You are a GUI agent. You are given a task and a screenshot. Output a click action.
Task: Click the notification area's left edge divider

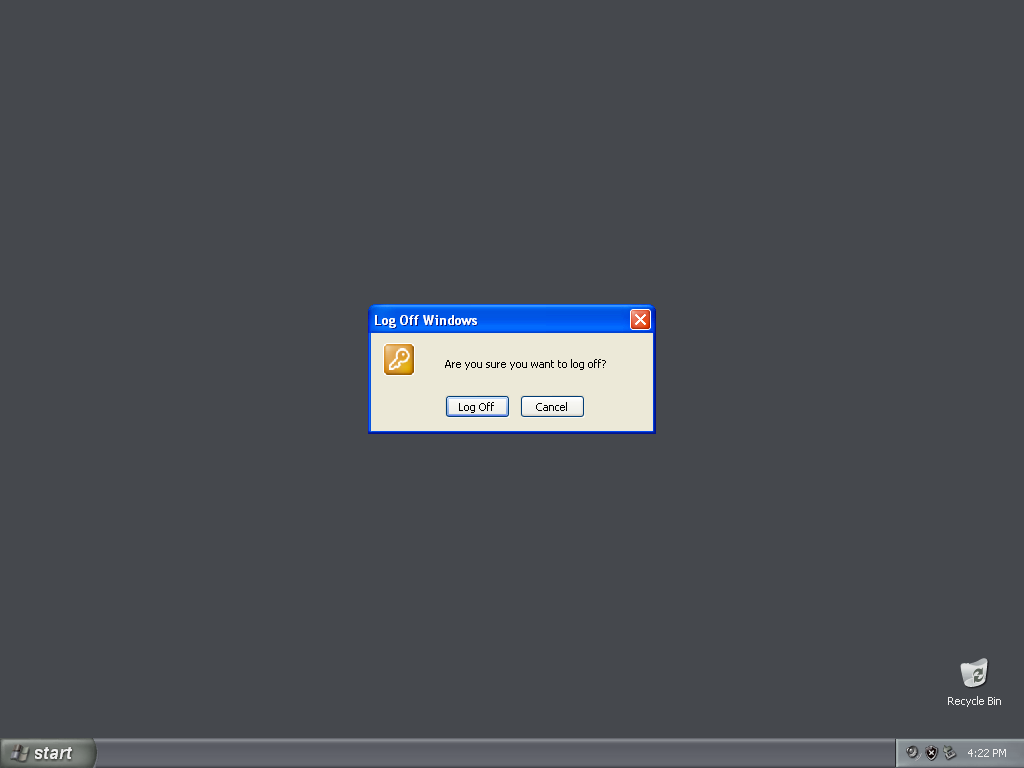coord(896,753)
